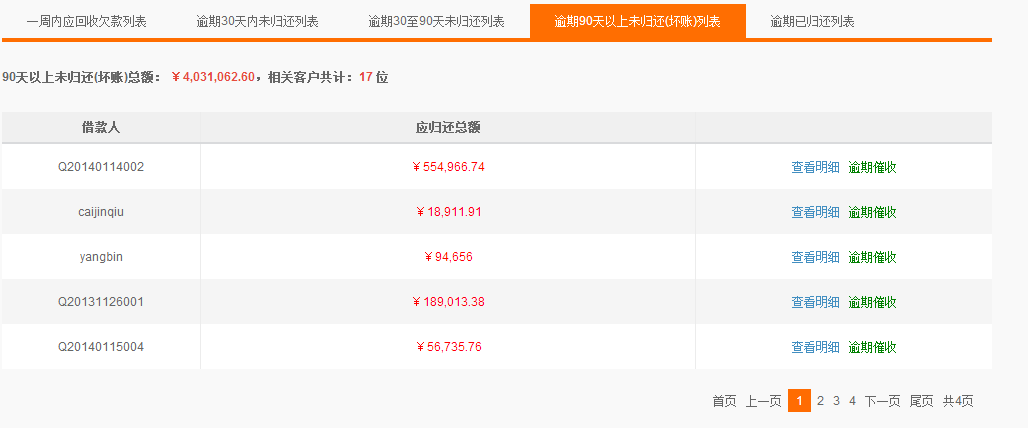1028x428 pixels.
Task: Click 查看明细 for borrower Q20140114002
Action: [x=815, y=167]
